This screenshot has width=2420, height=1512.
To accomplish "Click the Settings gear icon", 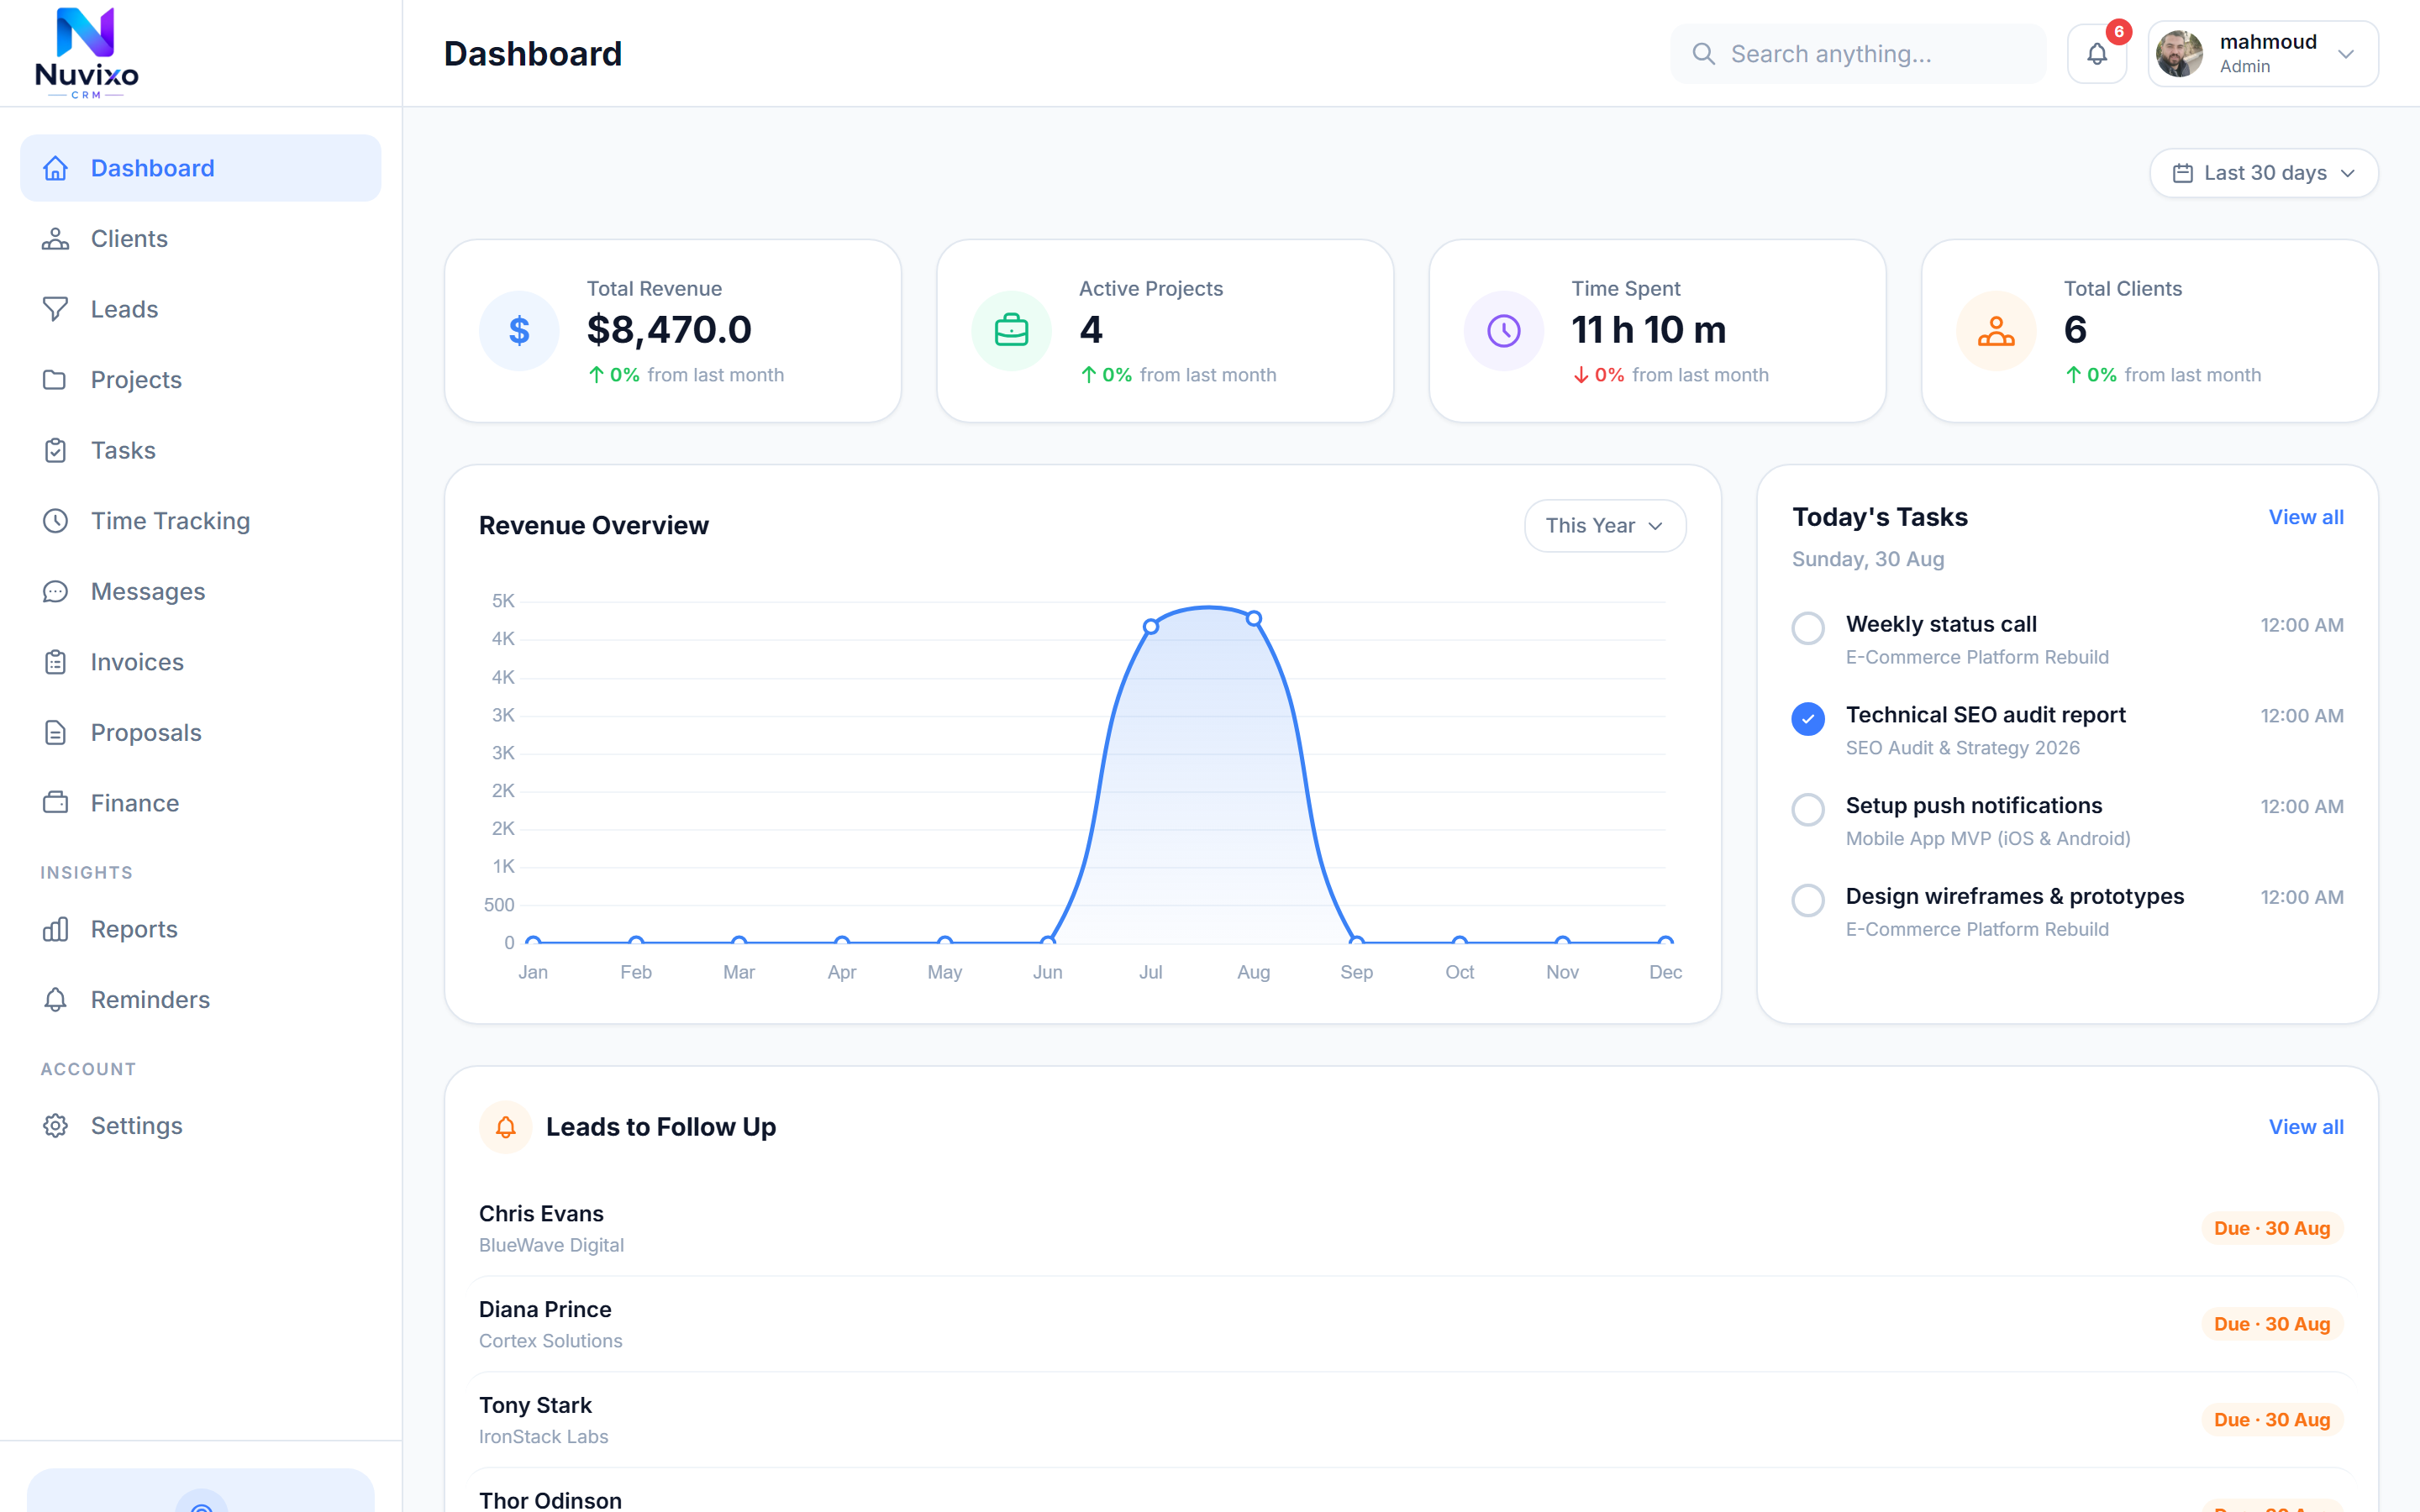I will click(56, 1126).
